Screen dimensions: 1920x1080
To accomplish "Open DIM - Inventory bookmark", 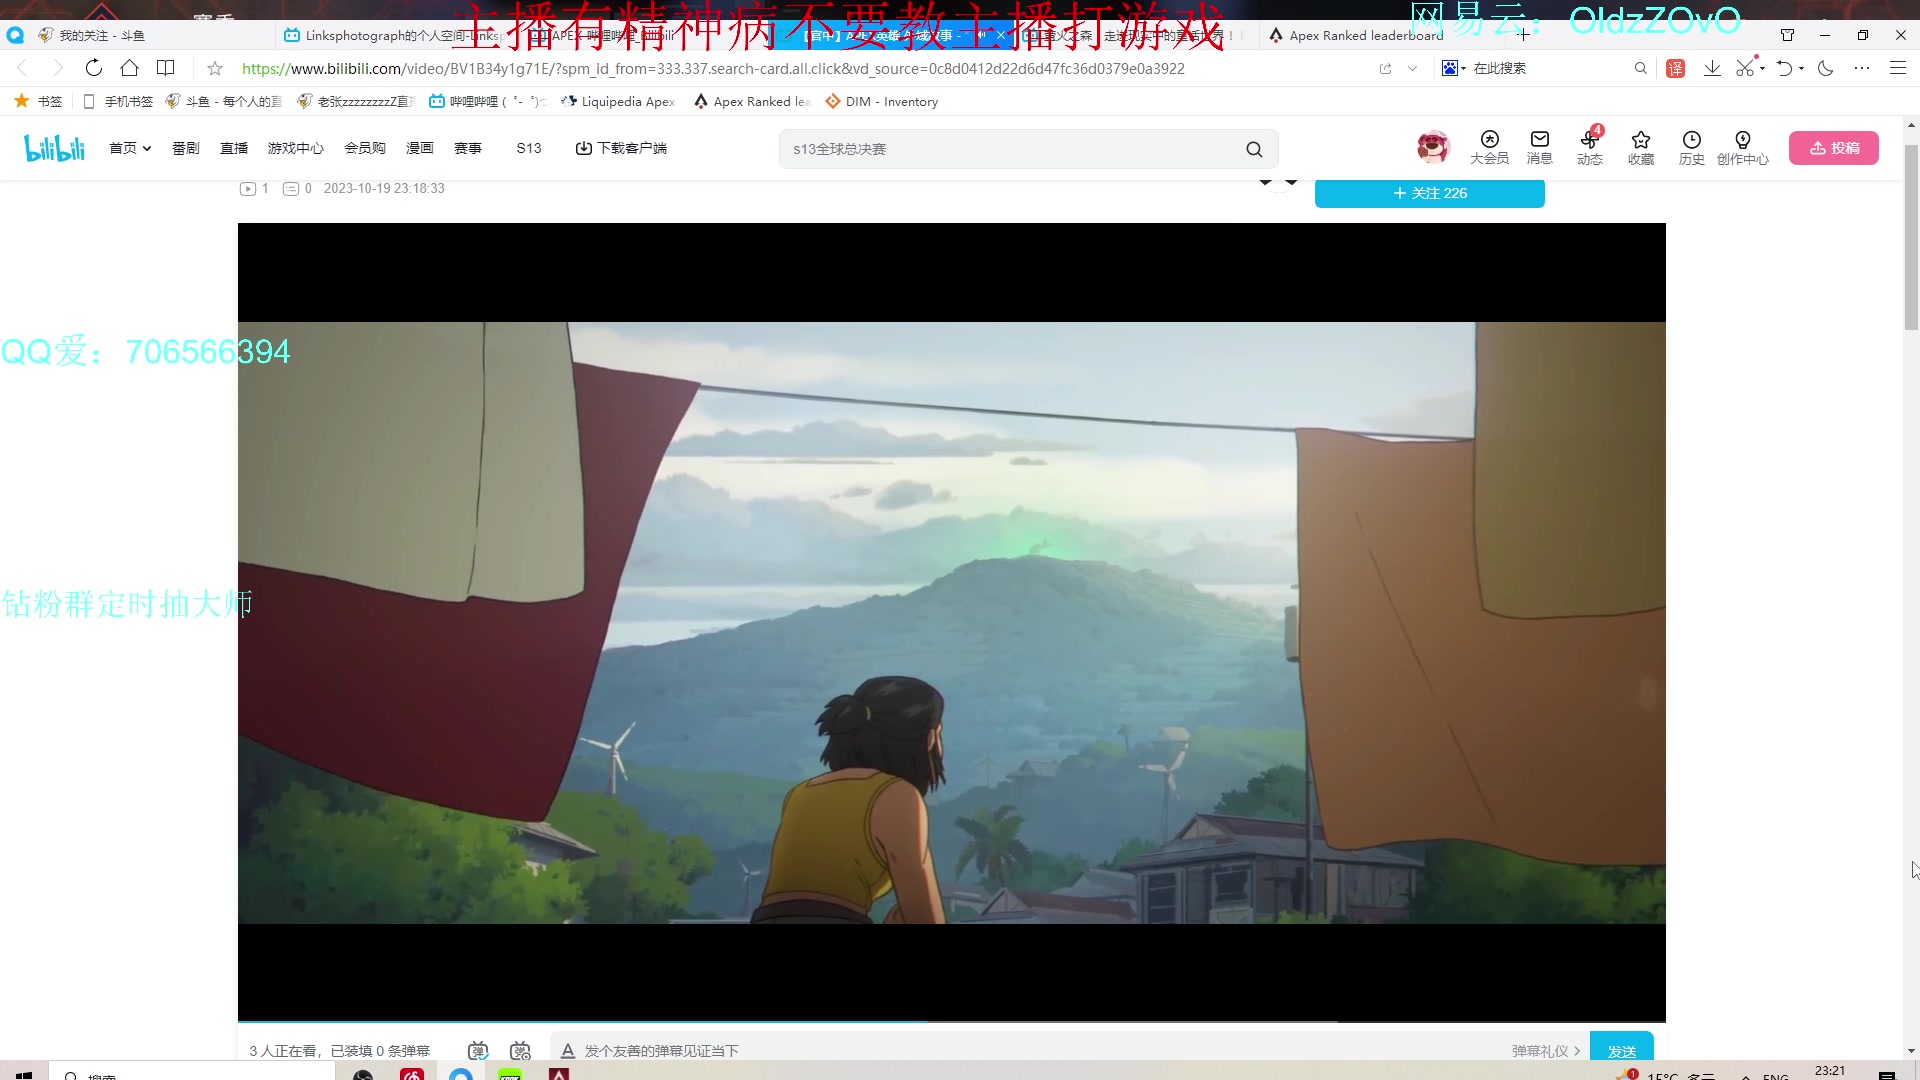I will click(881, 101).
